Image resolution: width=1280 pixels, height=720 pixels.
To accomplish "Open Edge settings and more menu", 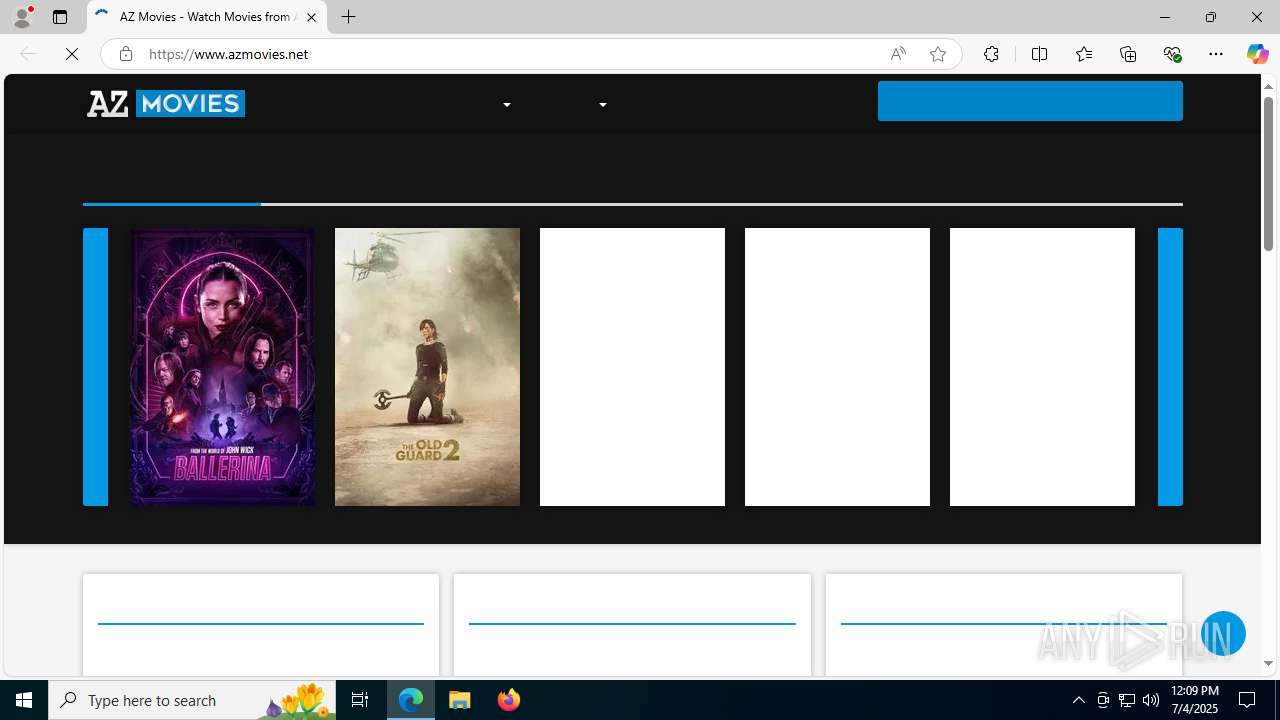I will [x=1216, y=54].
